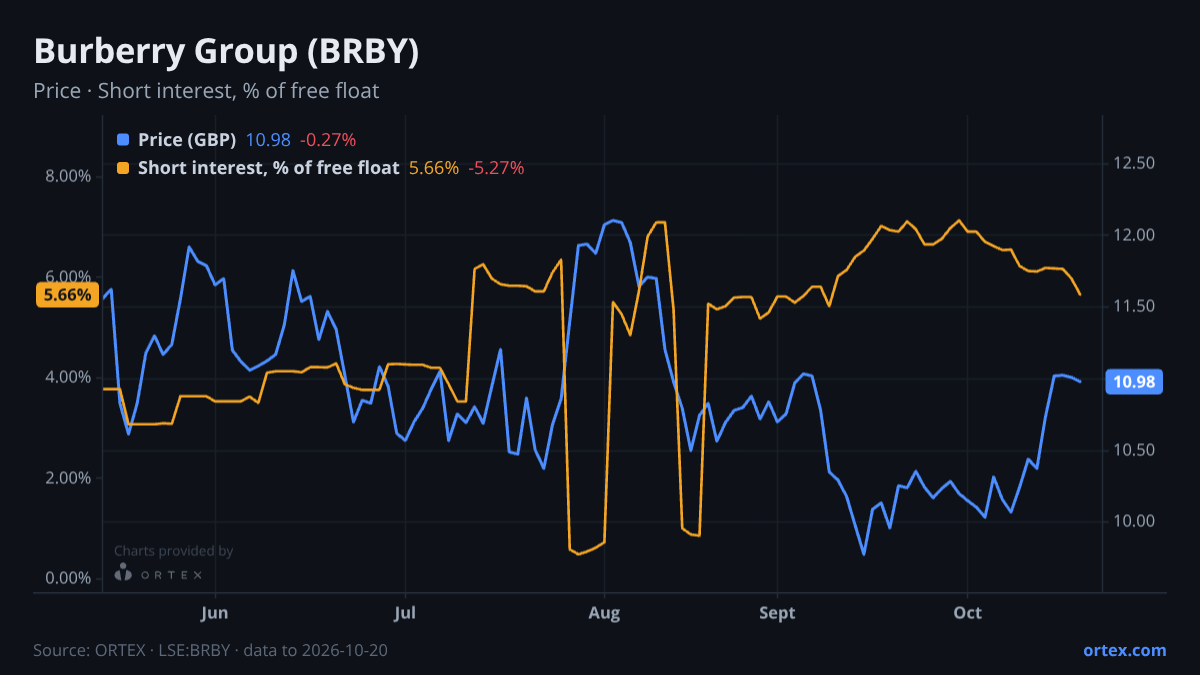1200x675 pixels.
Task: Click the 4.00% left axis label
Action: (68, 377)
